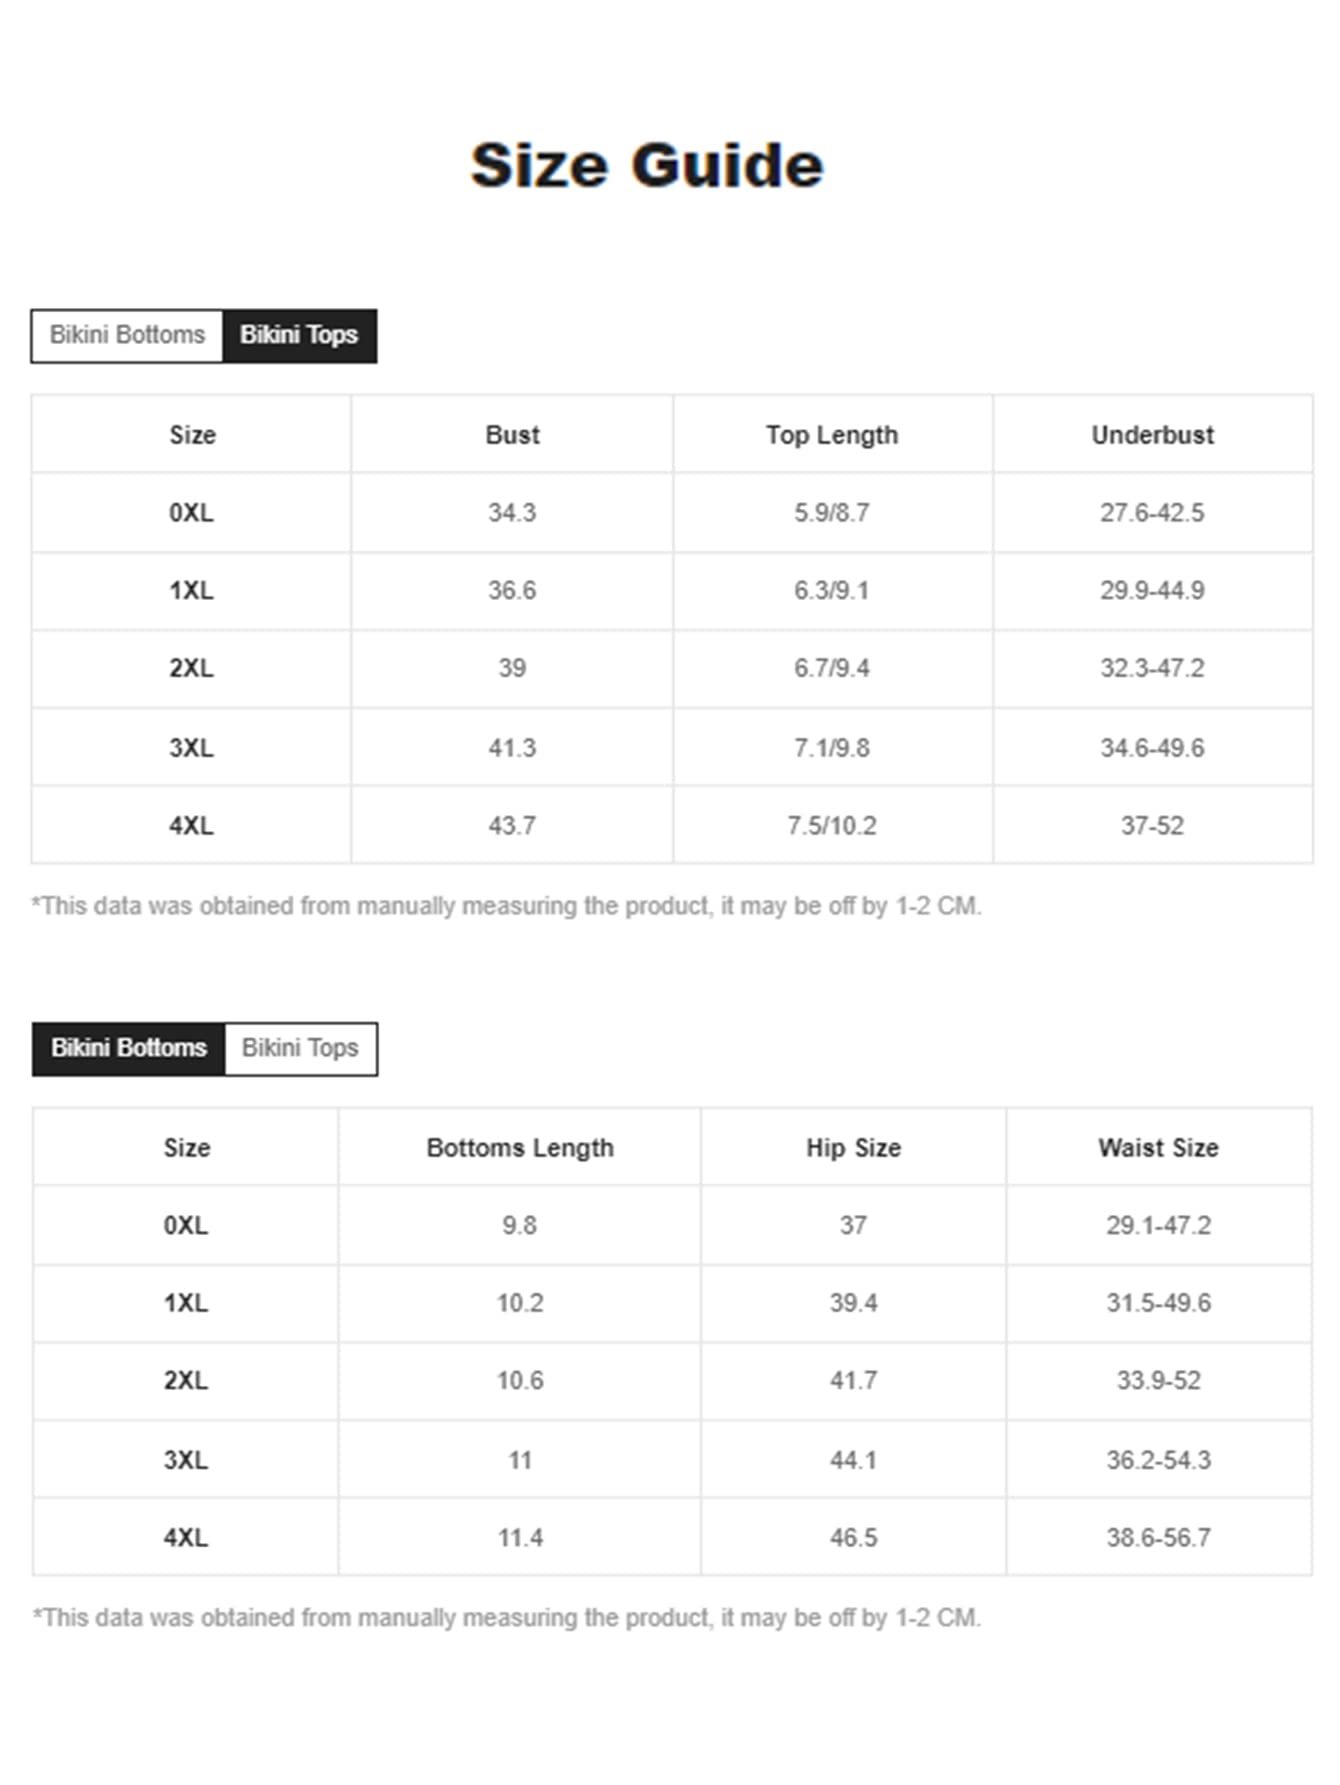1340x1785 pixels.
Task: Select the 44.1 hip size value
Action: coord(853,1460)
